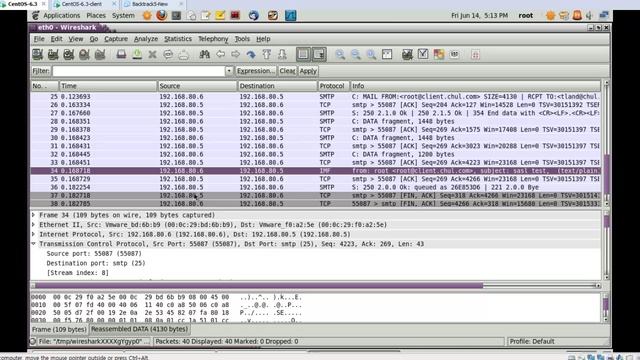The height and width of the screenshot is (360, 640).
Task: Jump to the last packet icon
Action: coord(282,54)
